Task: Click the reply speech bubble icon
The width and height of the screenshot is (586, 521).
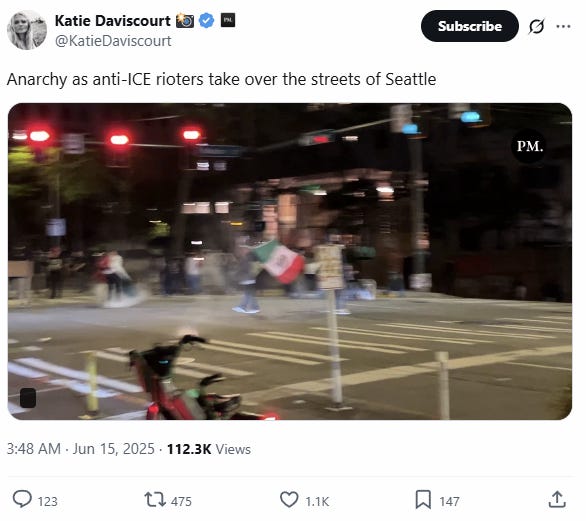Action: pyautogui.click(x=22, y=499)
